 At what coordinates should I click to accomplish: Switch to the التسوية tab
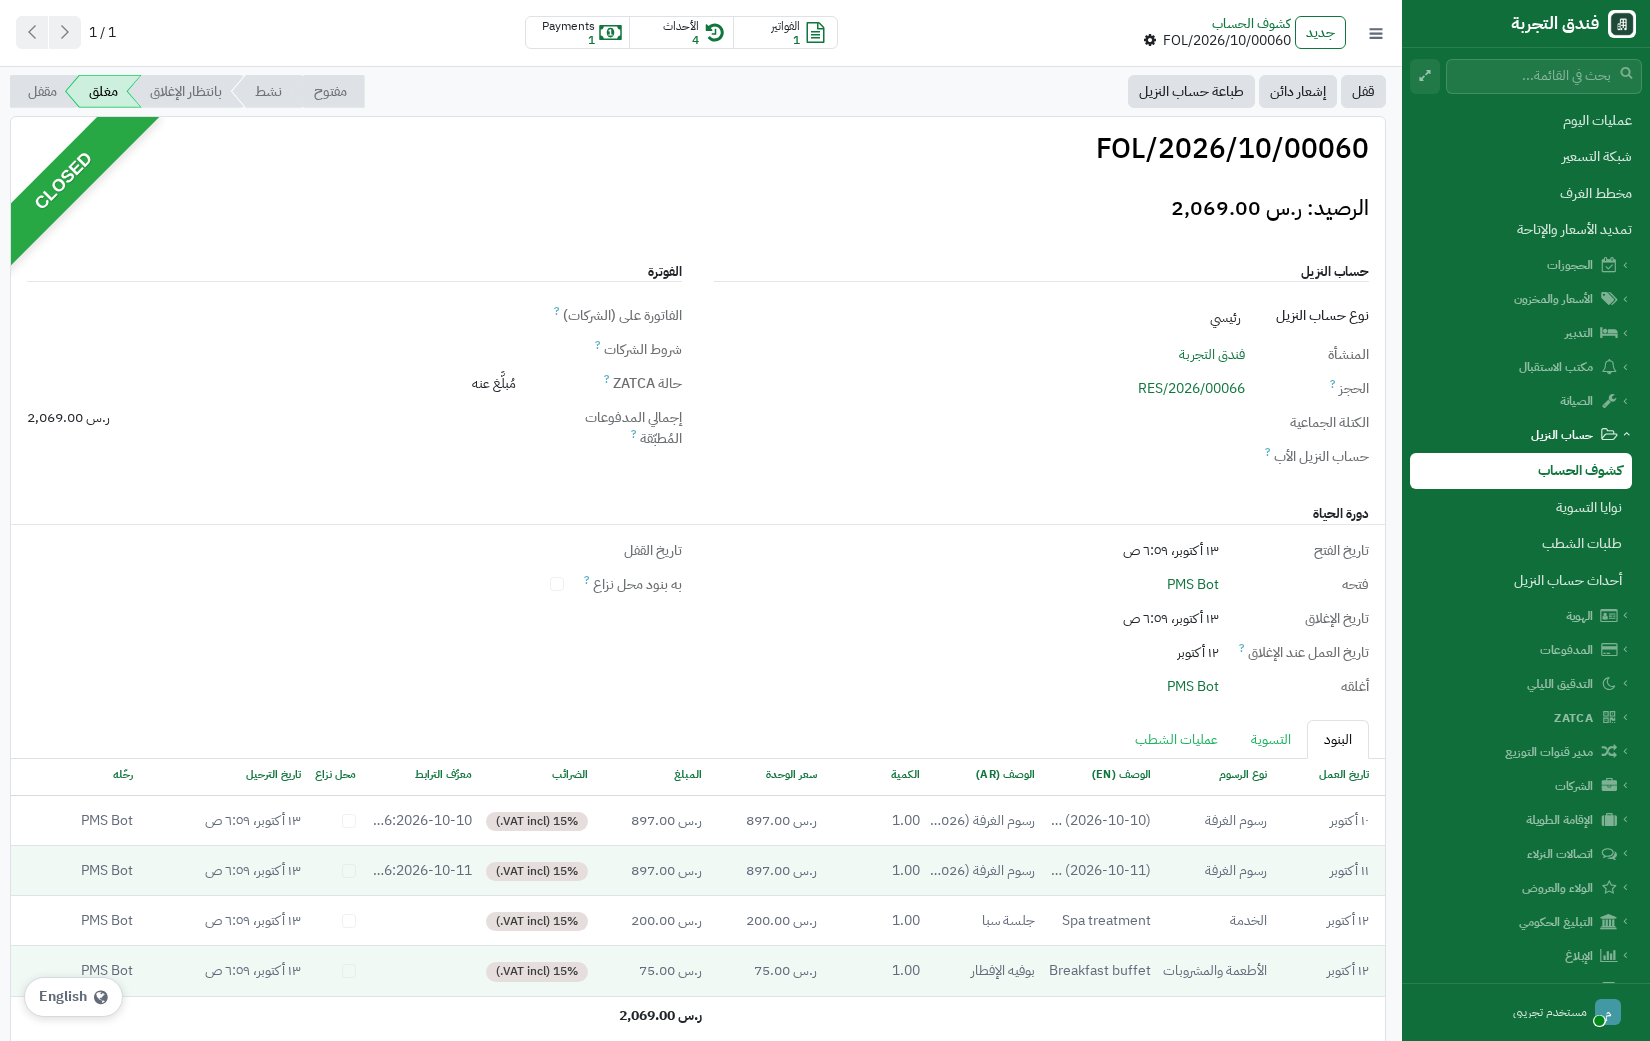1271,740
